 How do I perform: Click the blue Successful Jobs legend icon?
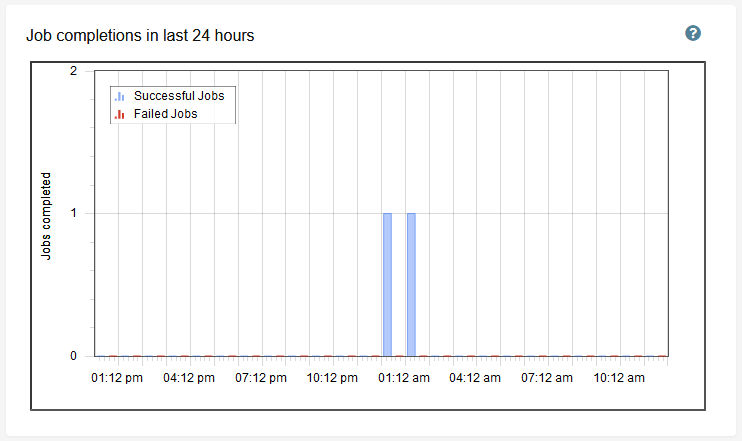point(120,97)
